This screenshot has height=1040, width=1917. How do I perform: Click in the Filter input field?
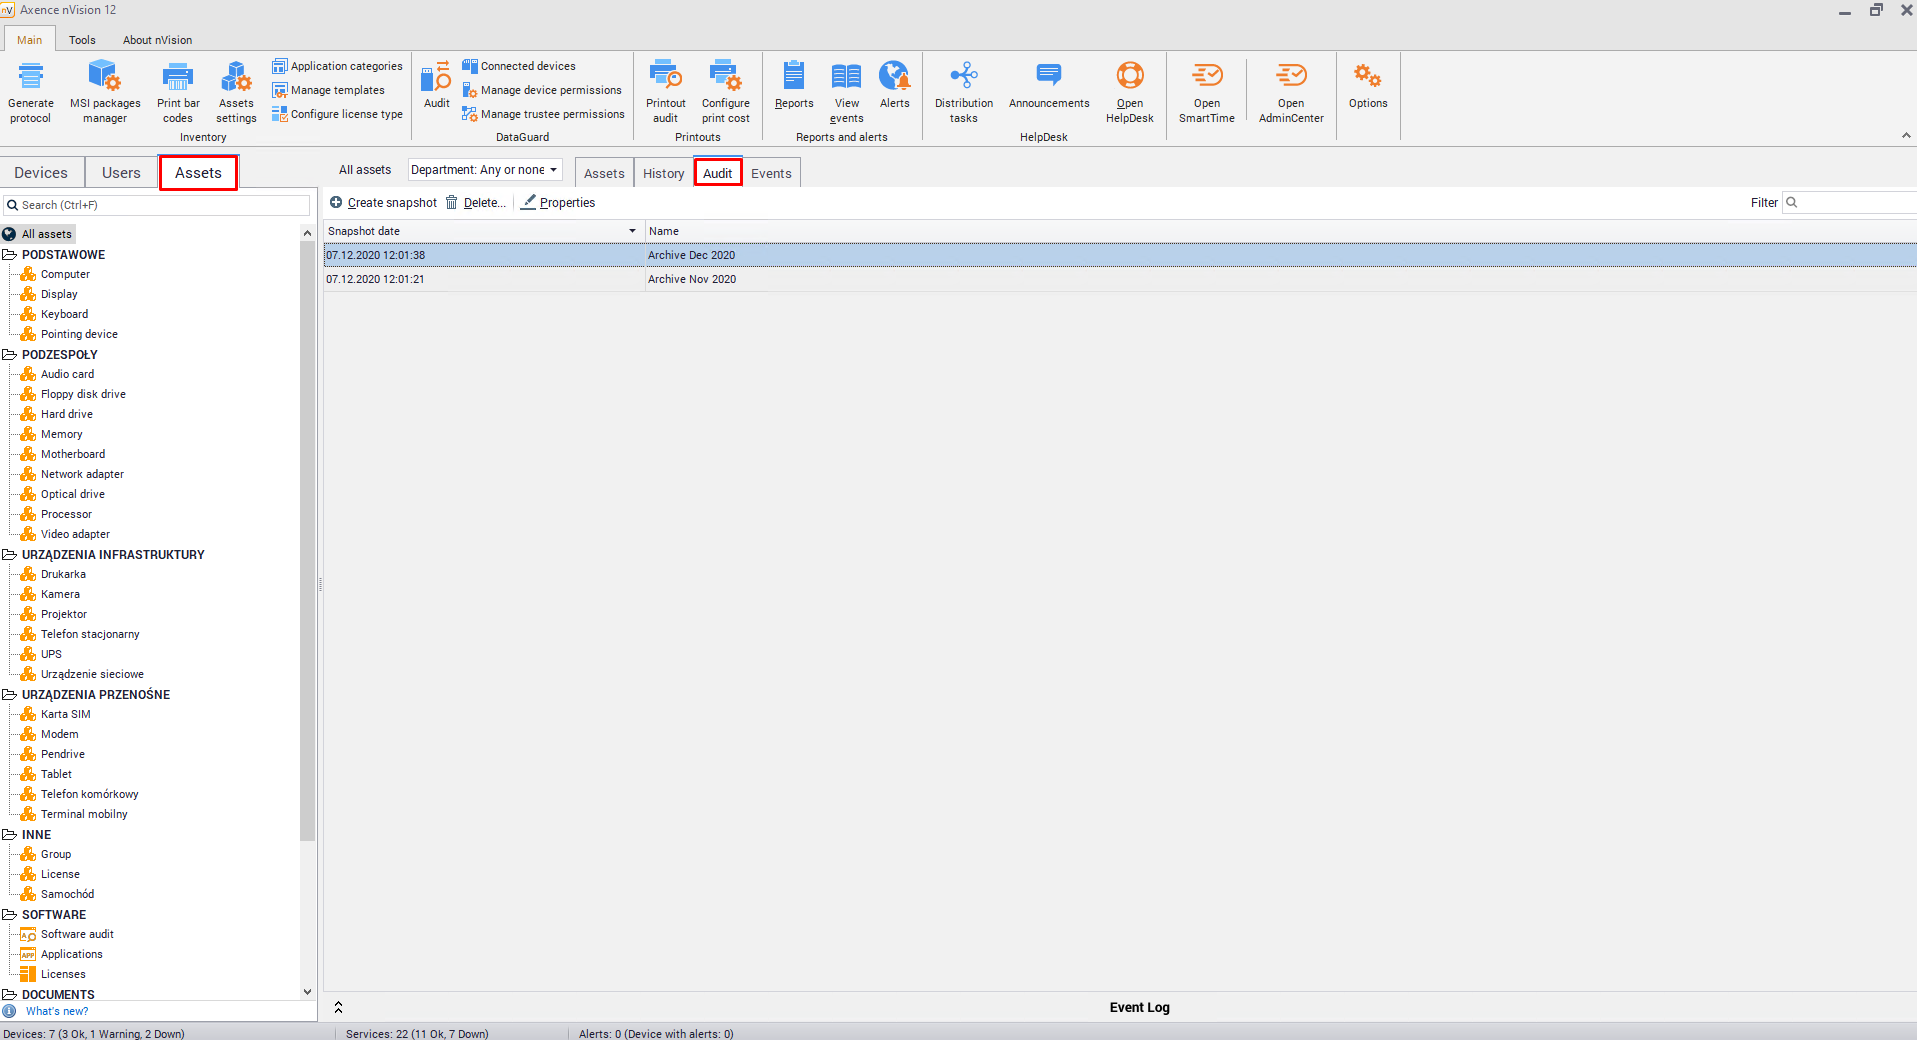pyautogui.click(x=1855, y=203)
